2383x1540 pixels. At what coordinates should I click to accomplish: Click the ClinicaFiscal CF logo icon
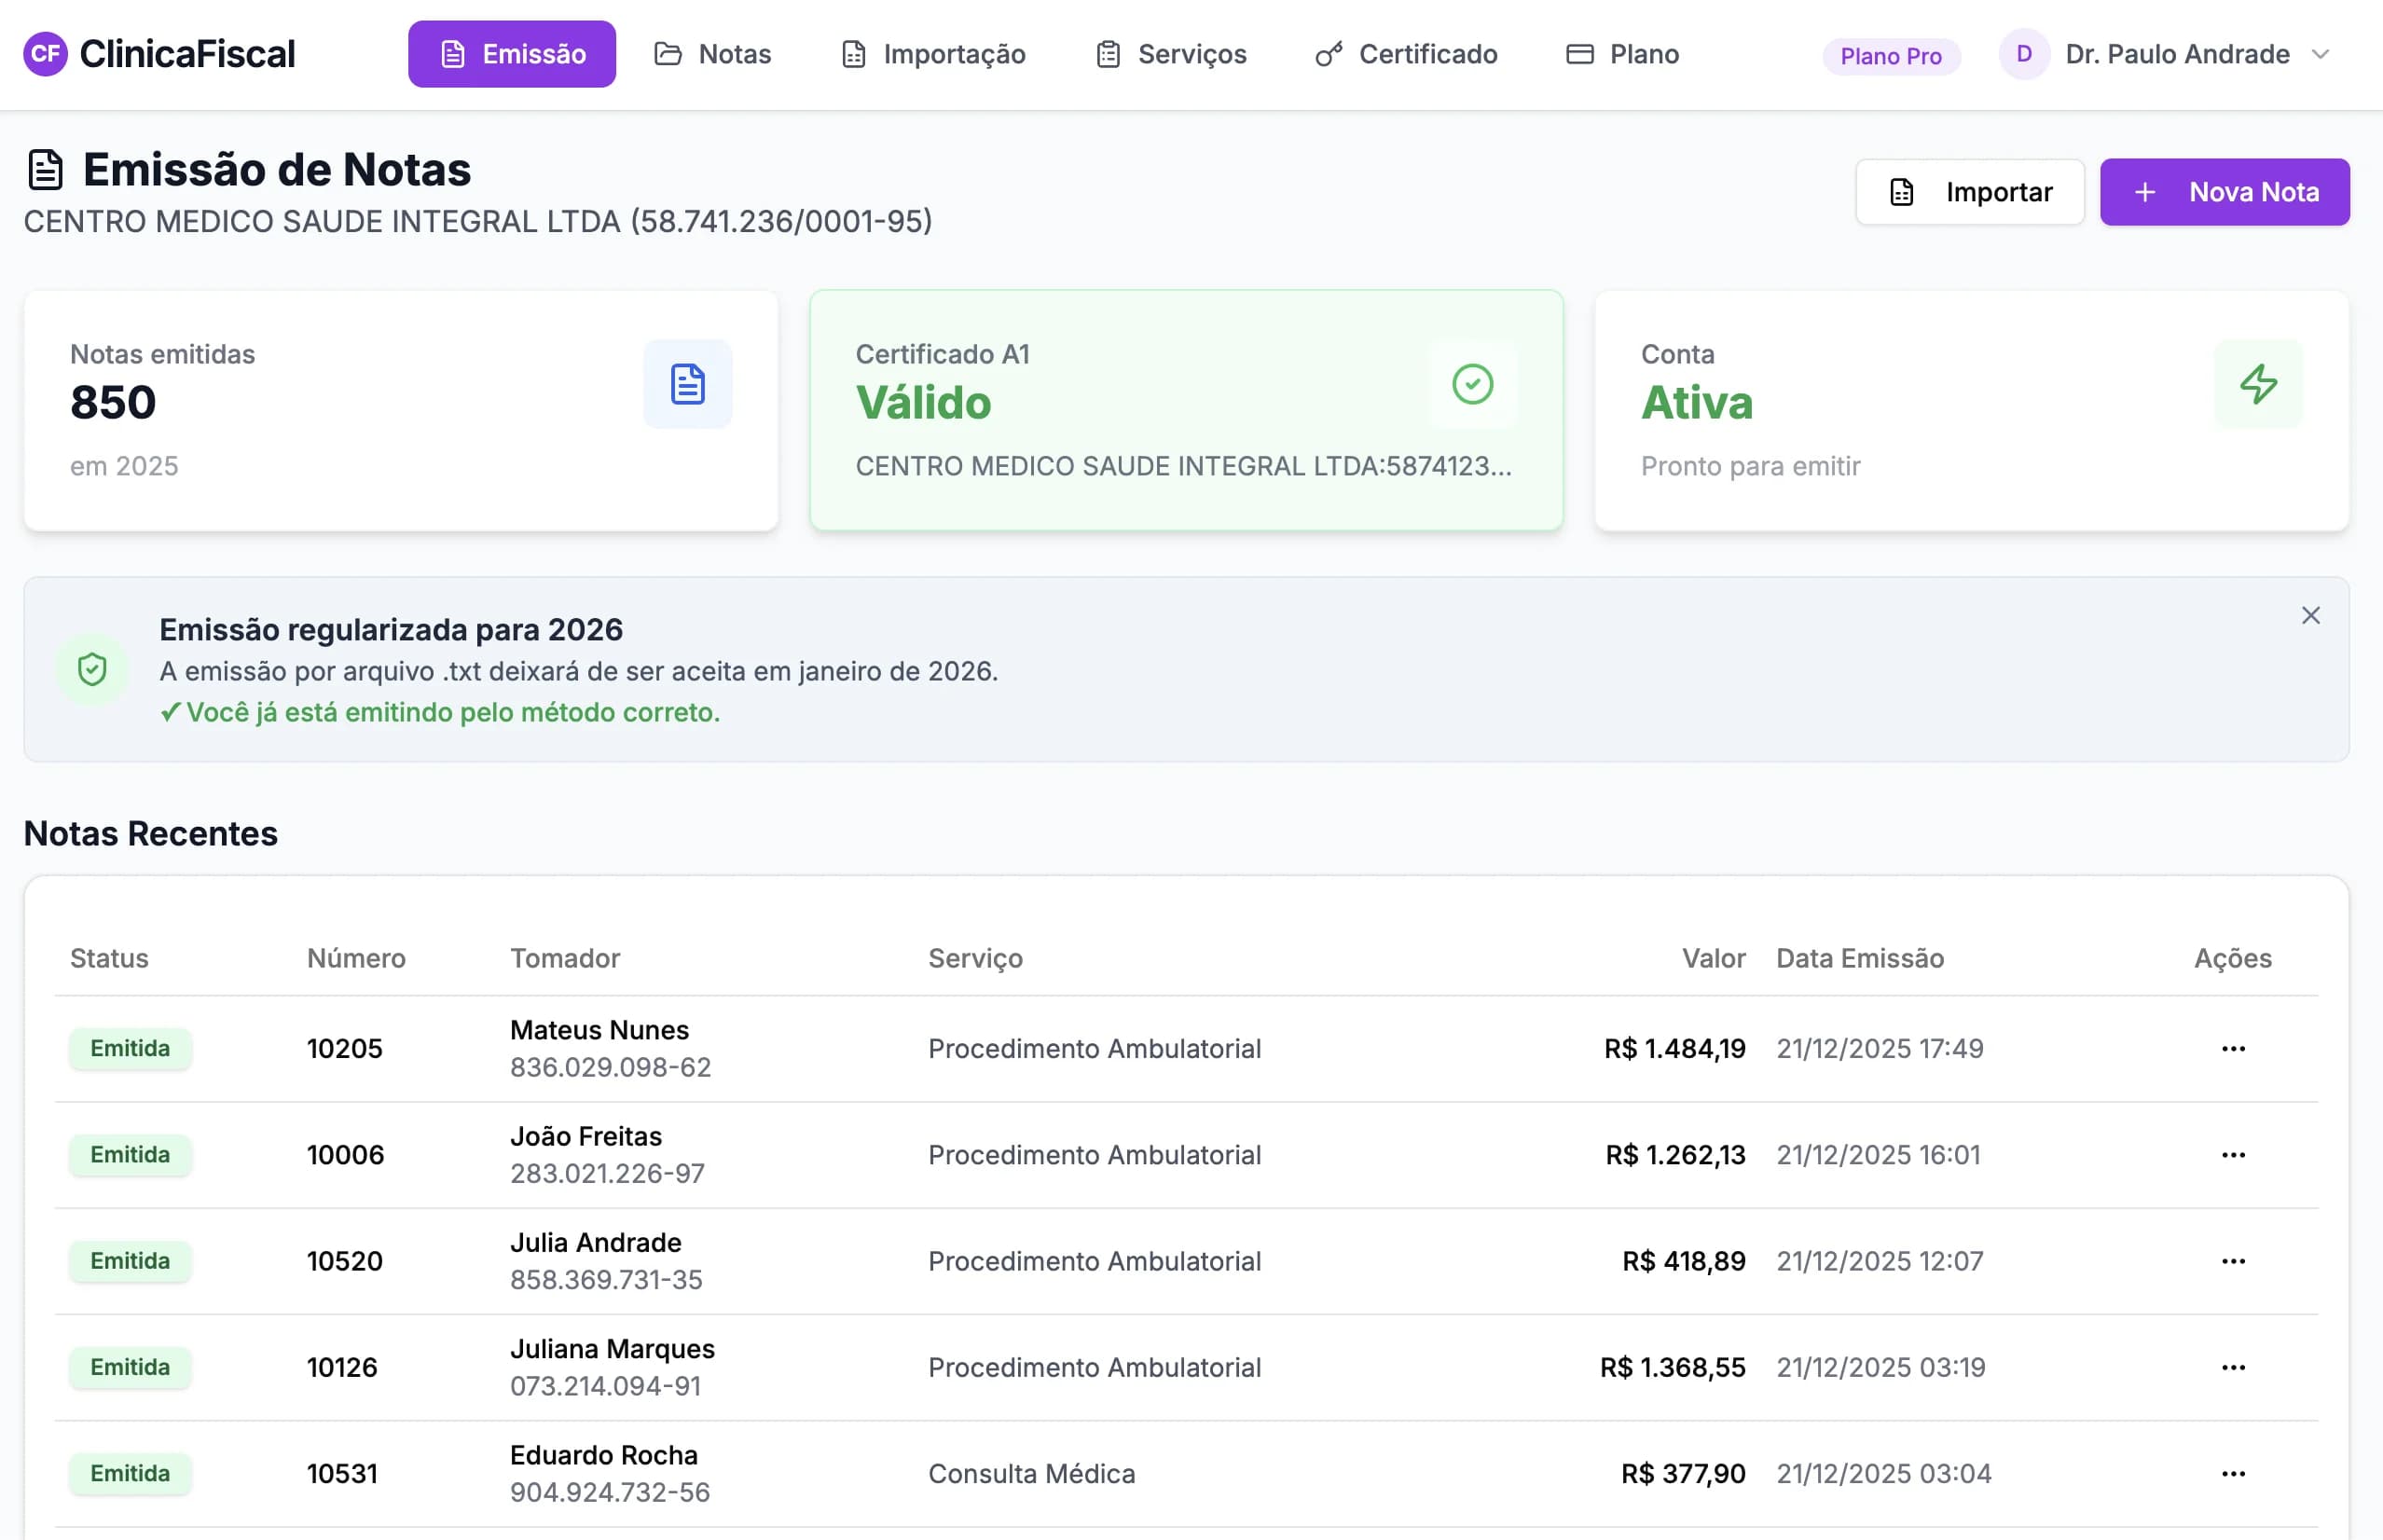pyautogui.click(x=46, y=54)
